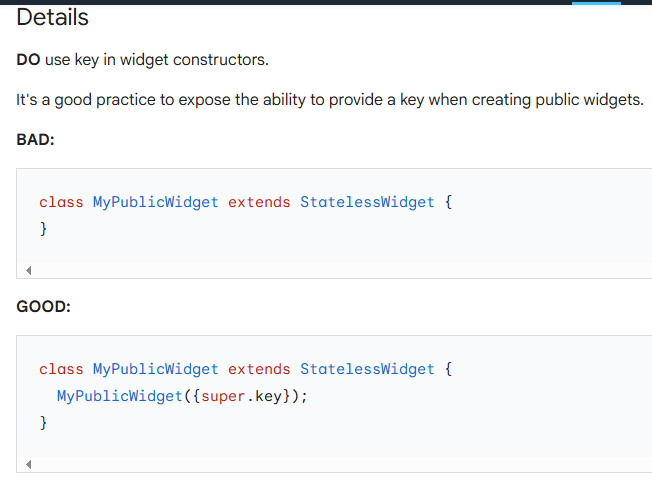
Task: Click the blue active tab indicator at top
Action: coord(596,3)
